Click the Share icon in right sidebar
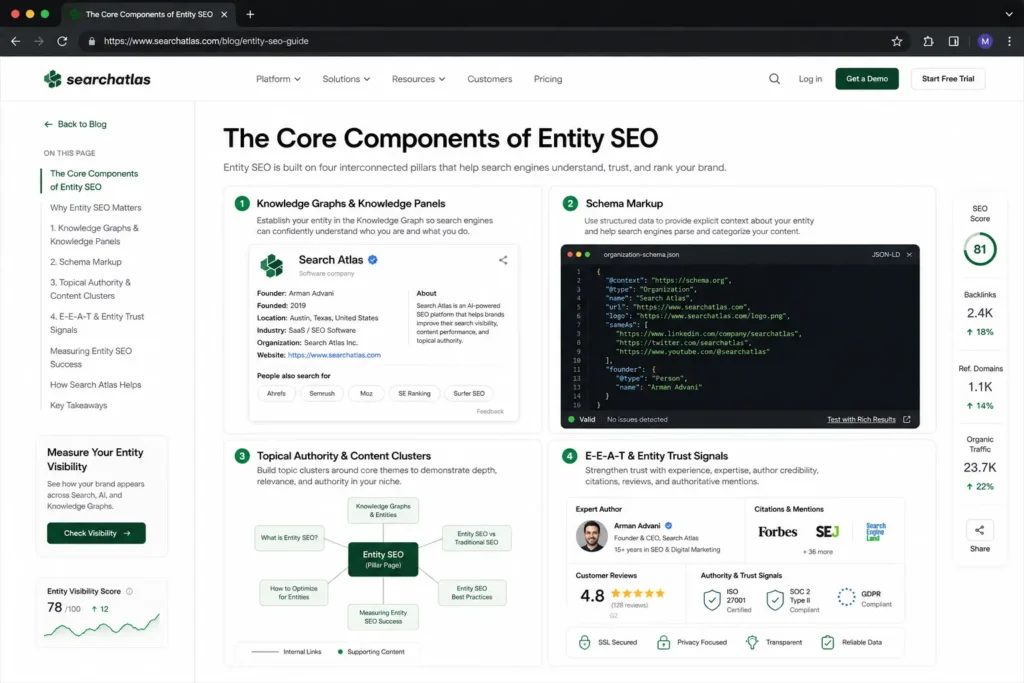The width and height of the screenshot is (1024, 683). [980, 530]
